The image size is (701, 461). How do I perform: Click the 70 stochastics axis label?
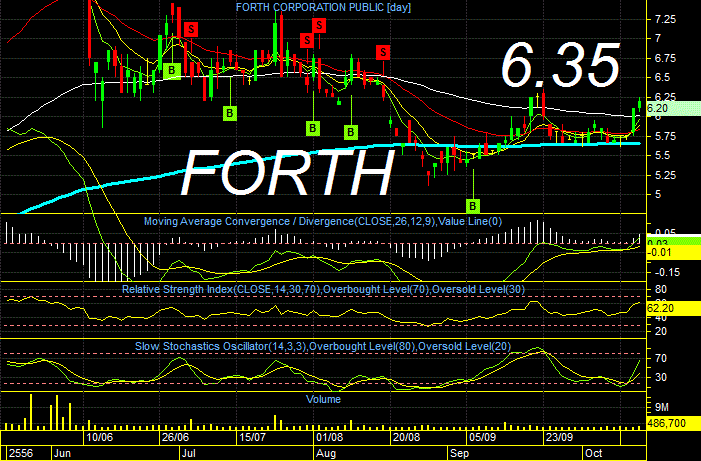pyautogui.click(x=661, y=359)
